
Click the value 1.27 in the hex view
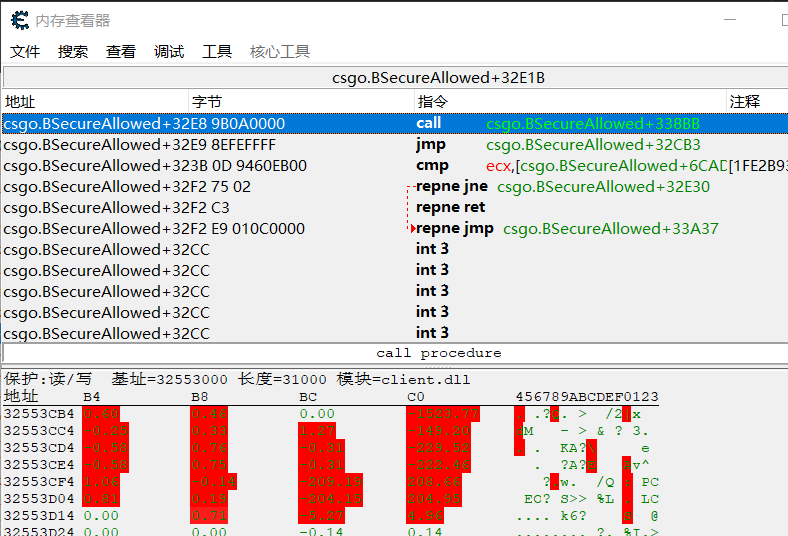317,431
